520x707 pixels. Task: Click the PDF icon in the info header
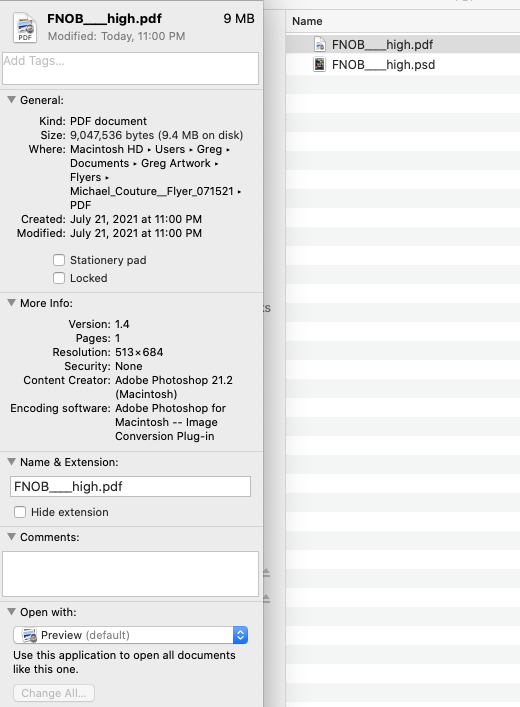25,28
